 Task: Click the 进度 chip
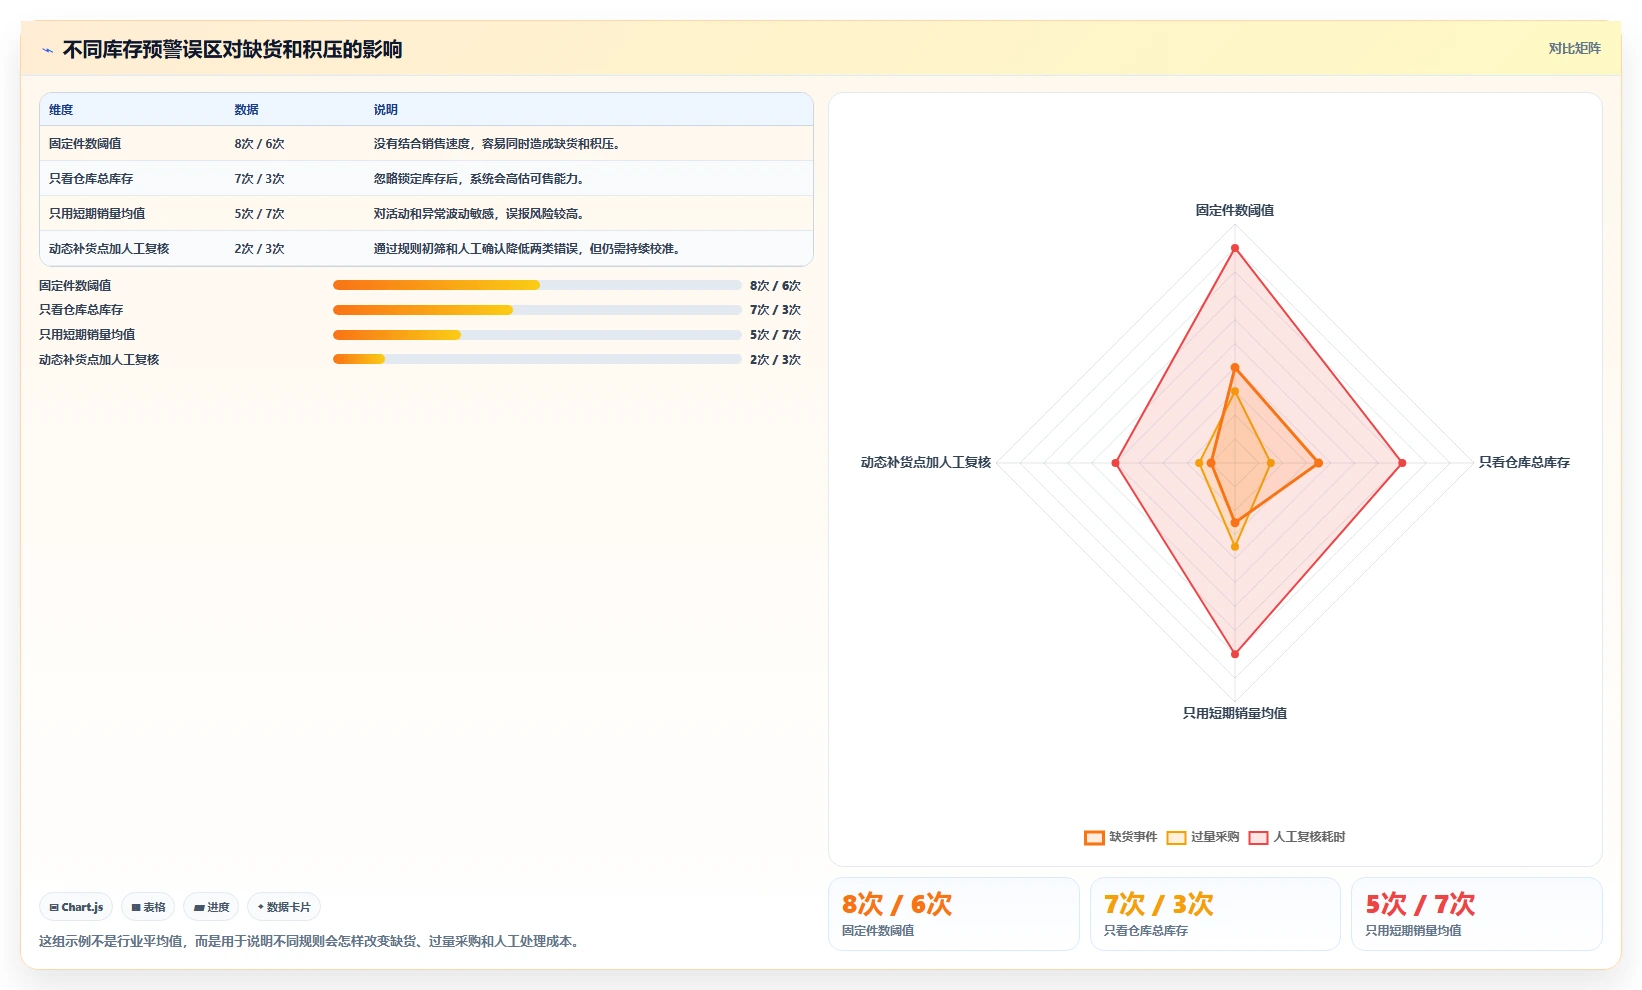[x=211, y=907]
